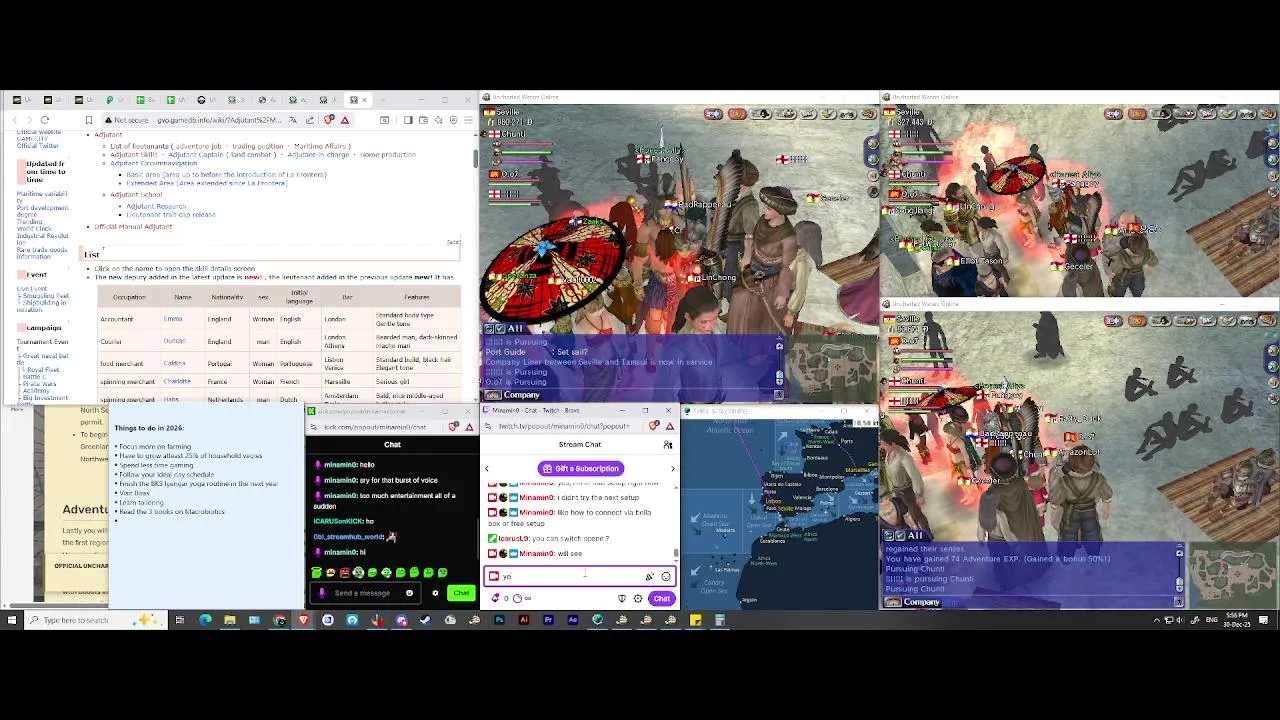This screenshot has width=1280, height=720.
Task: Open Adjutant Circumnavigation link
Action: 154,163
